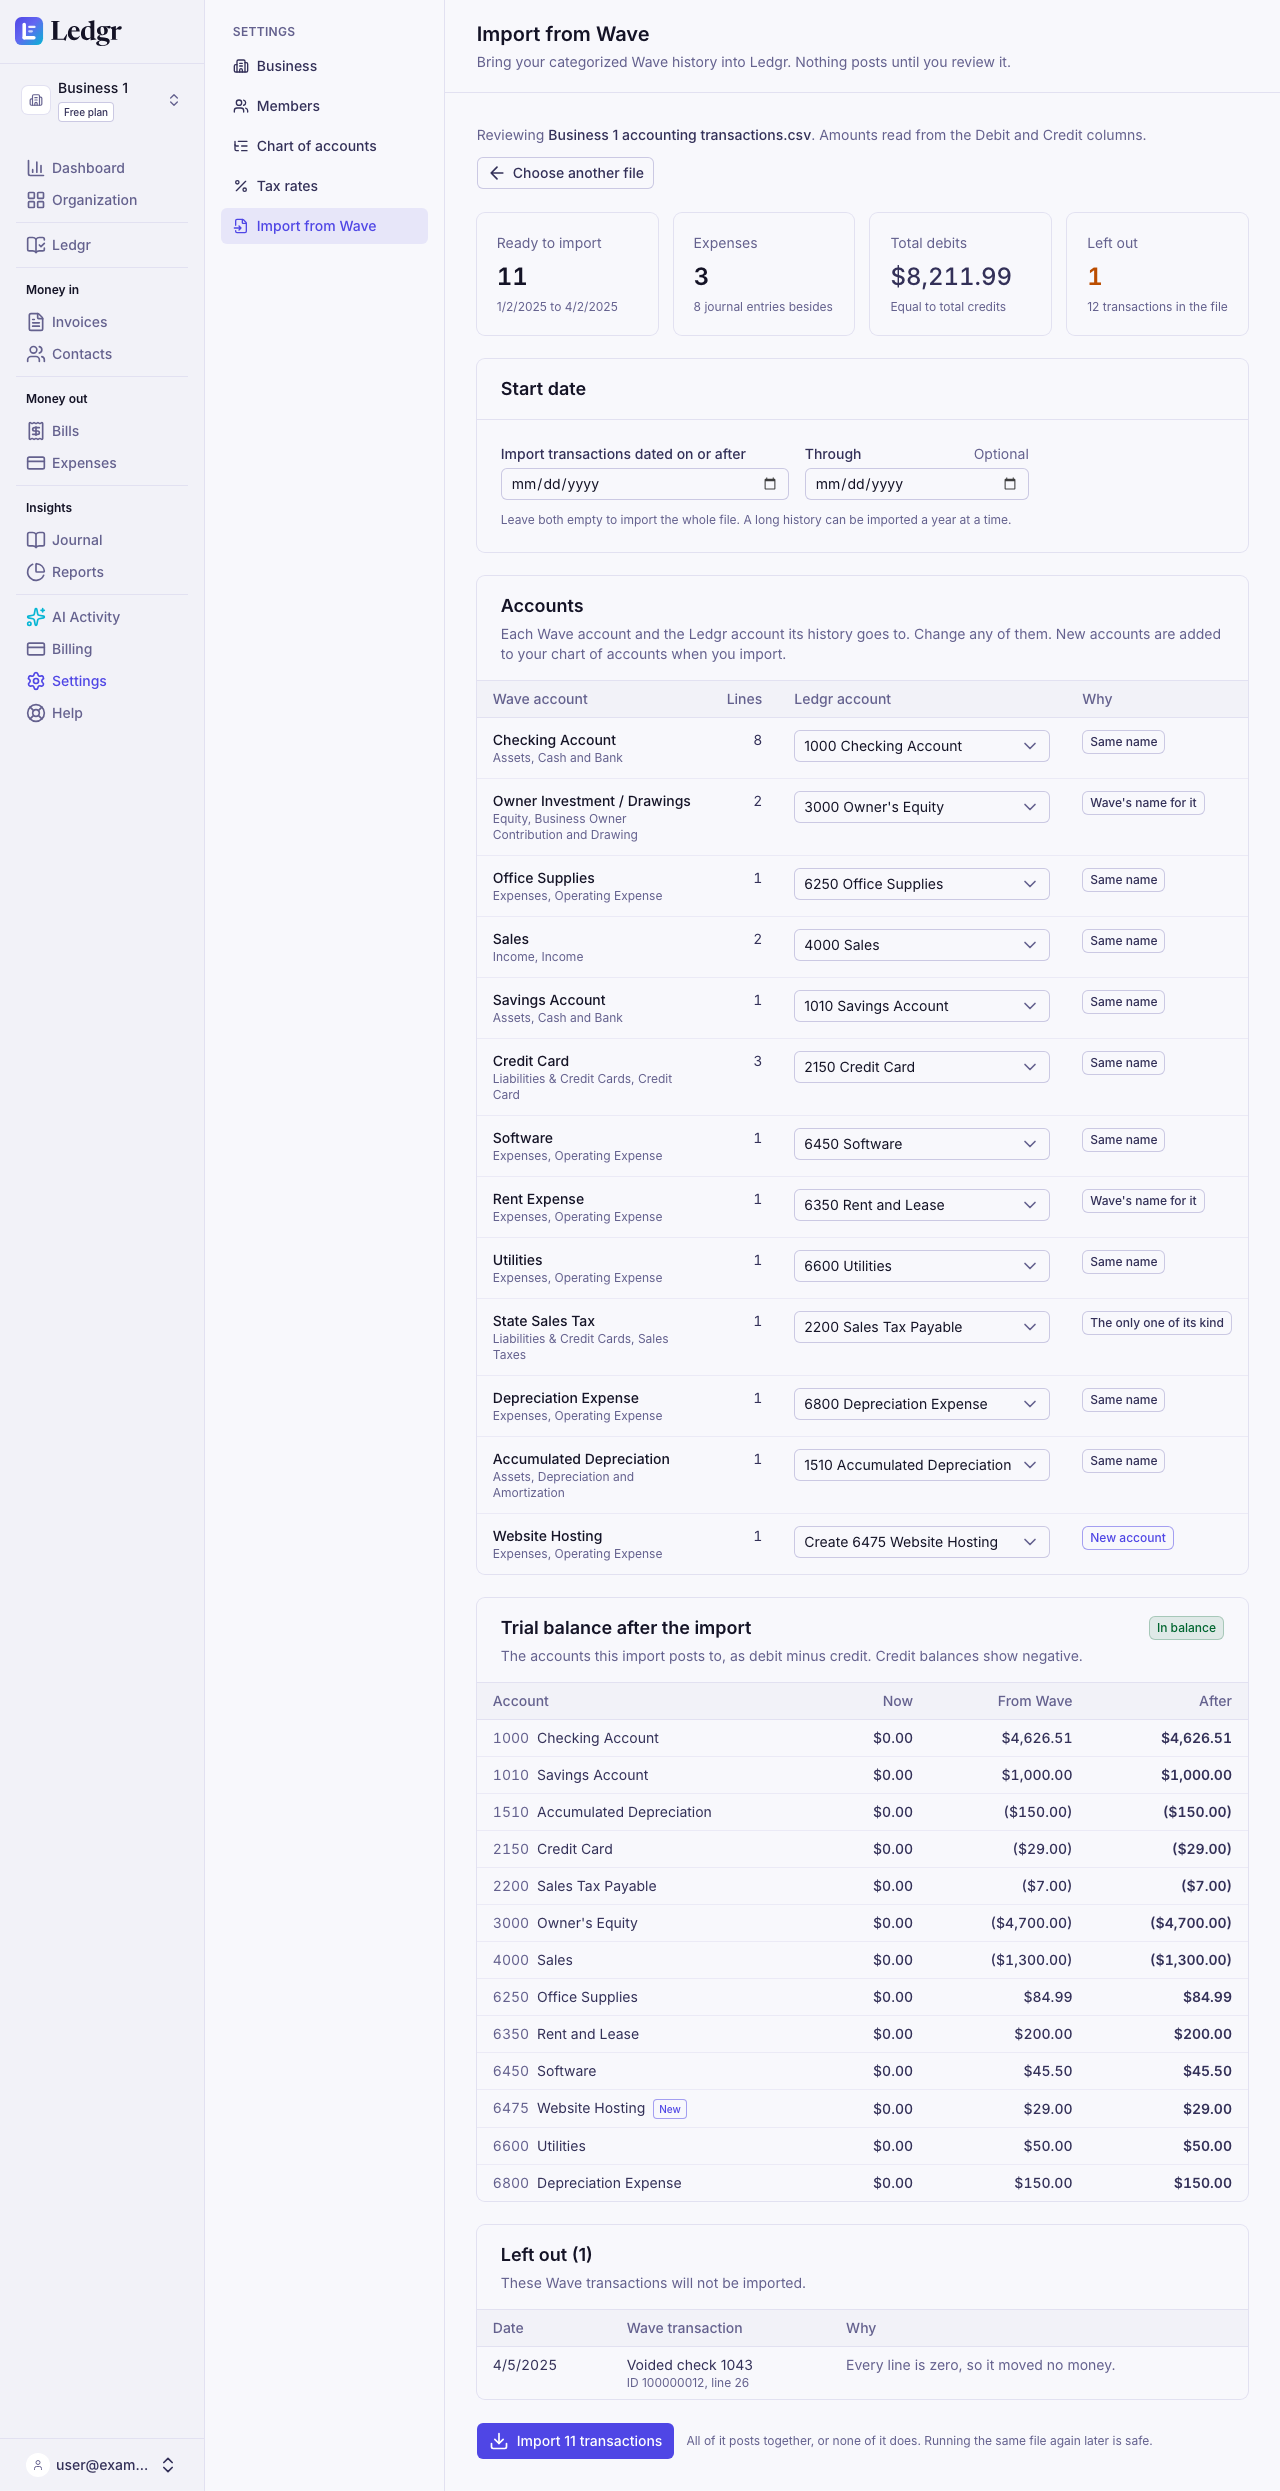Click Import 11 transactions button
Screen dimensions: 1280x2491
click(x=575, y=2441)
